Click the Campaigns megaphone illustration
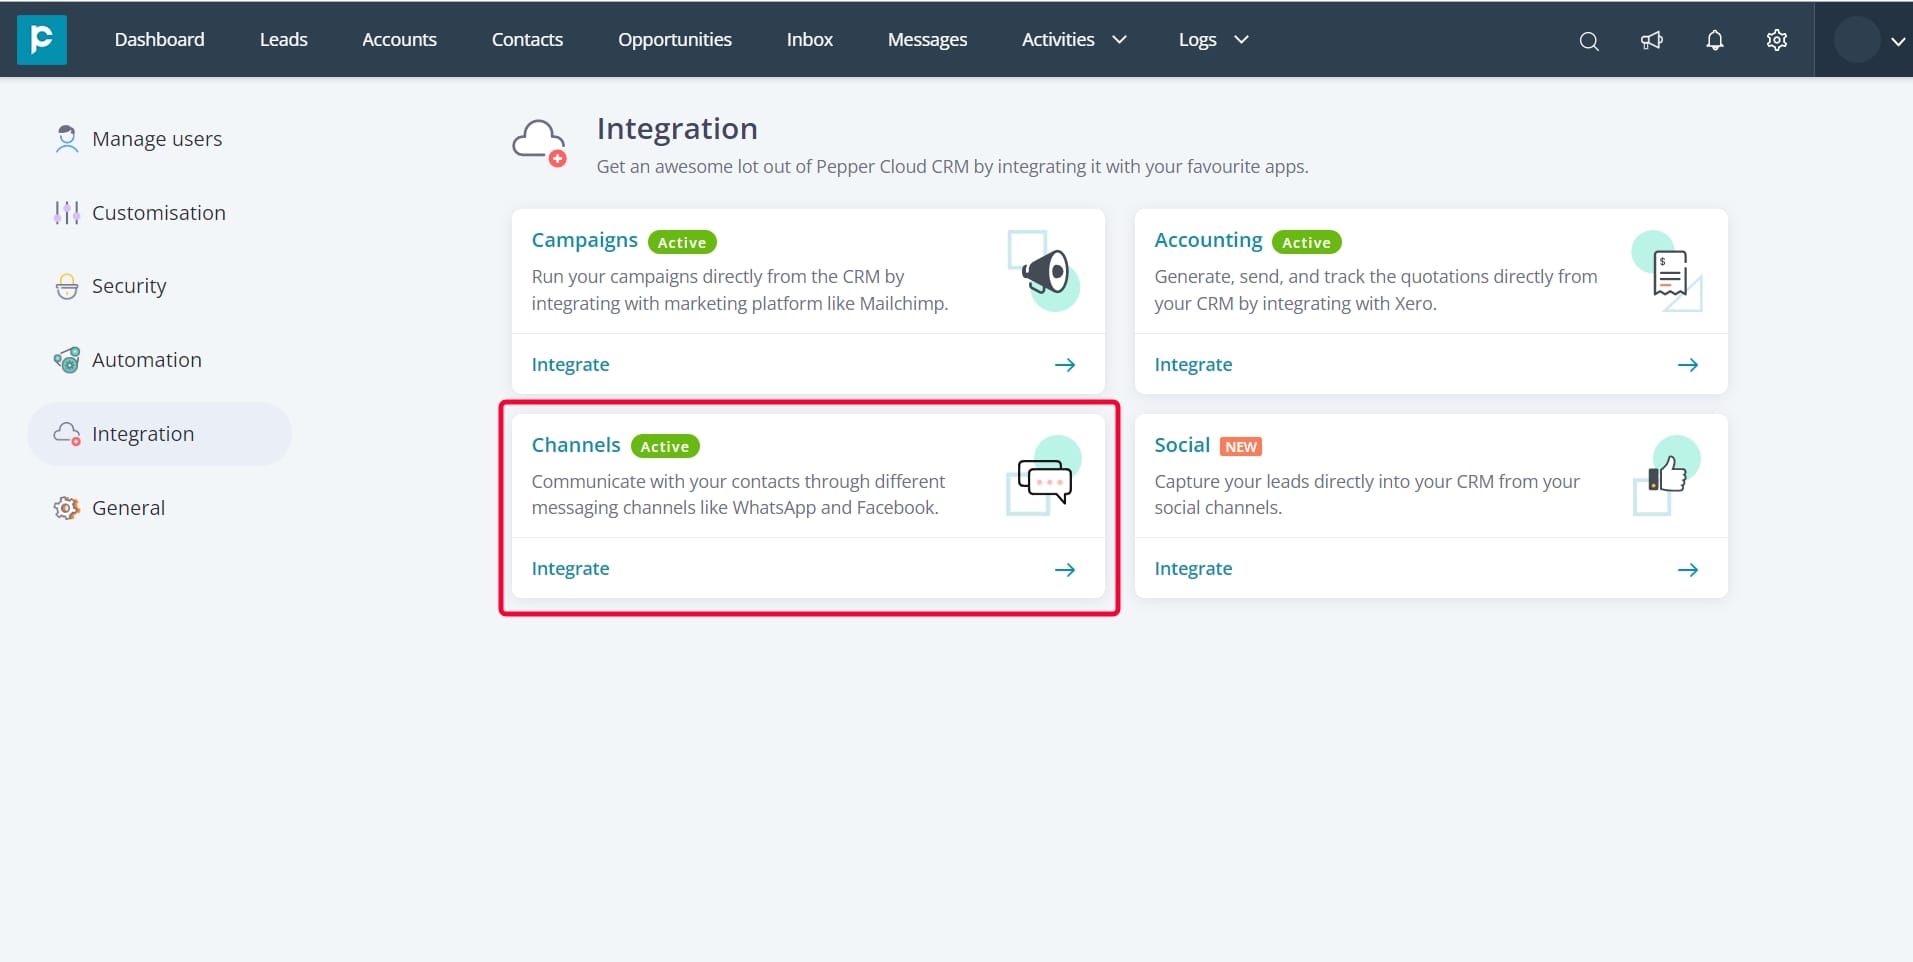 (x=1043, y=271)
